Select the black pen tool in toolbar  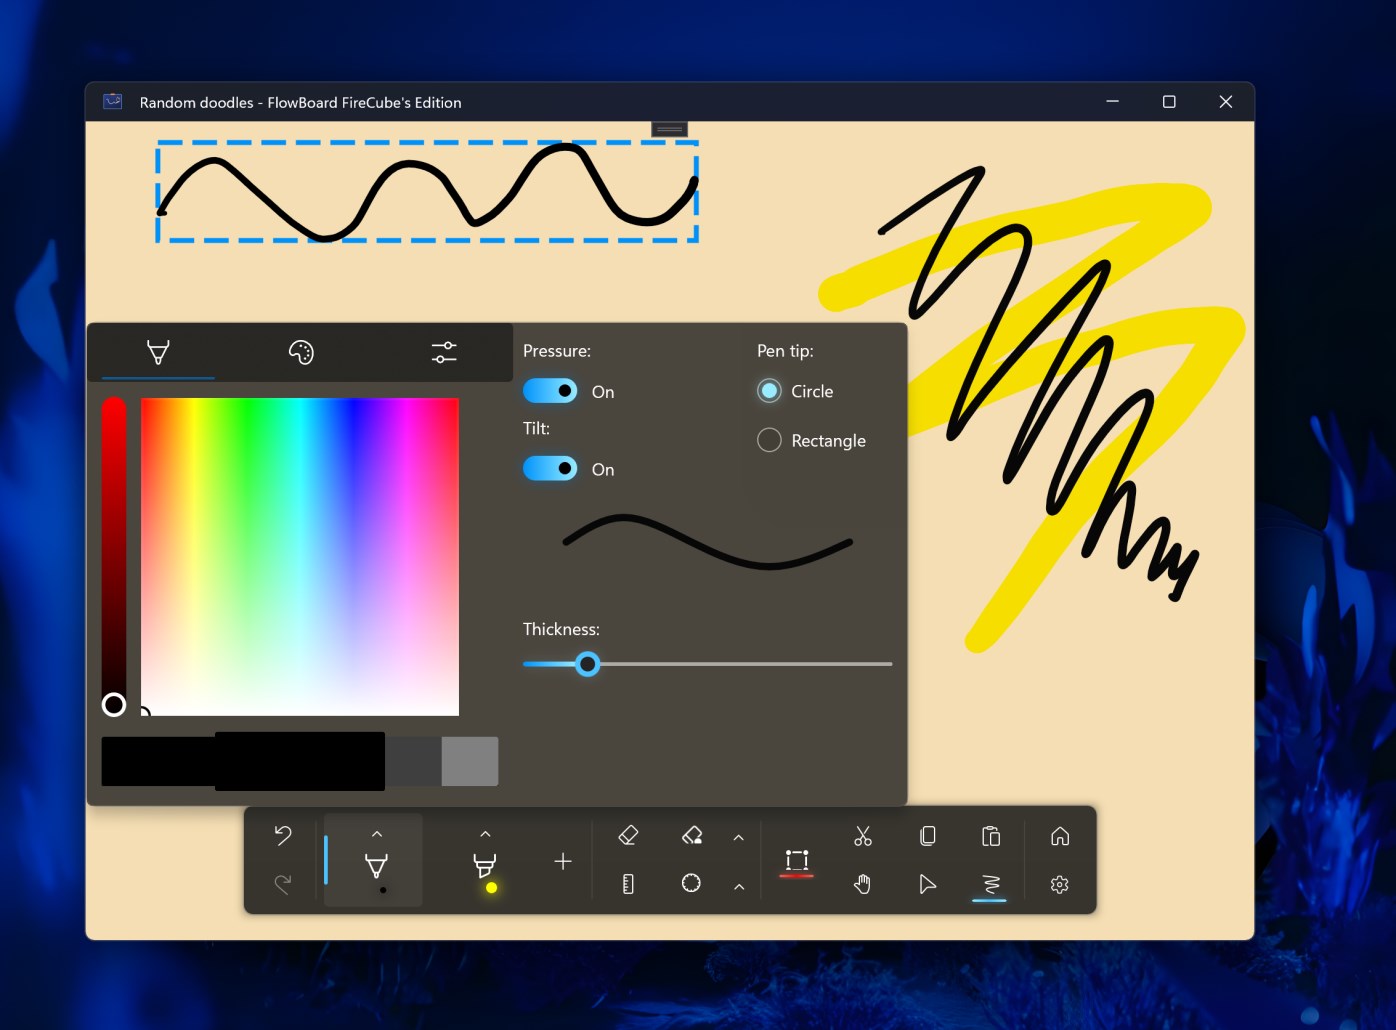tap(376, 866)
